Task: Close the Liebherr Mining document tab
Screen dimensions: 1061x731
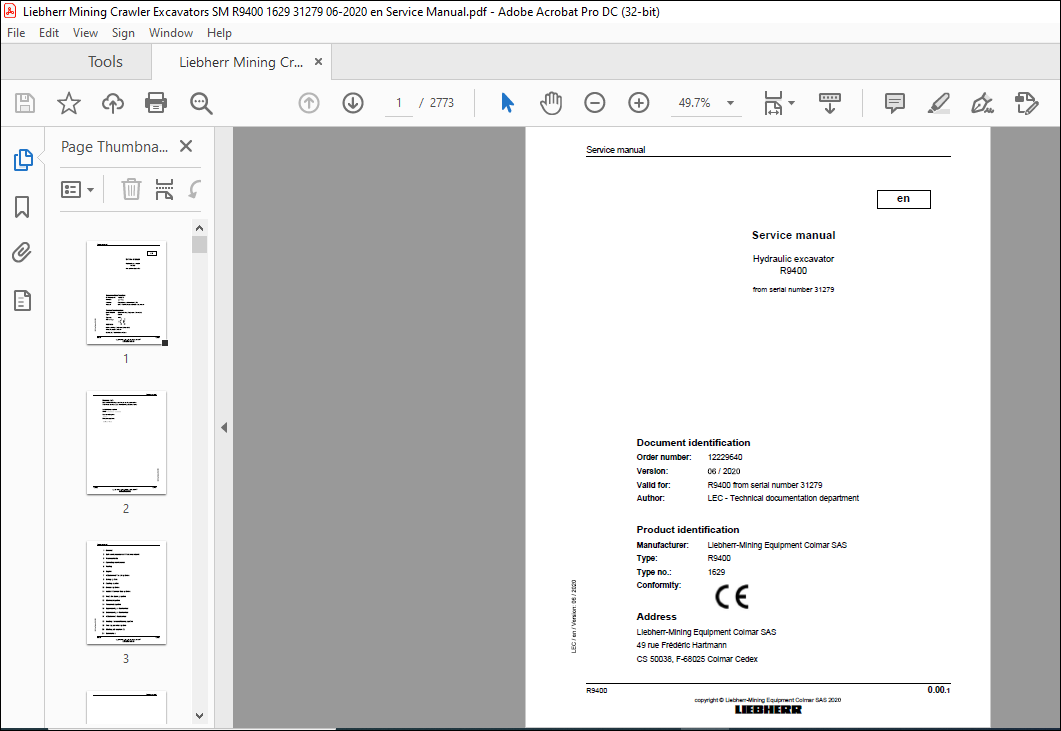Action: pos(318,62)
